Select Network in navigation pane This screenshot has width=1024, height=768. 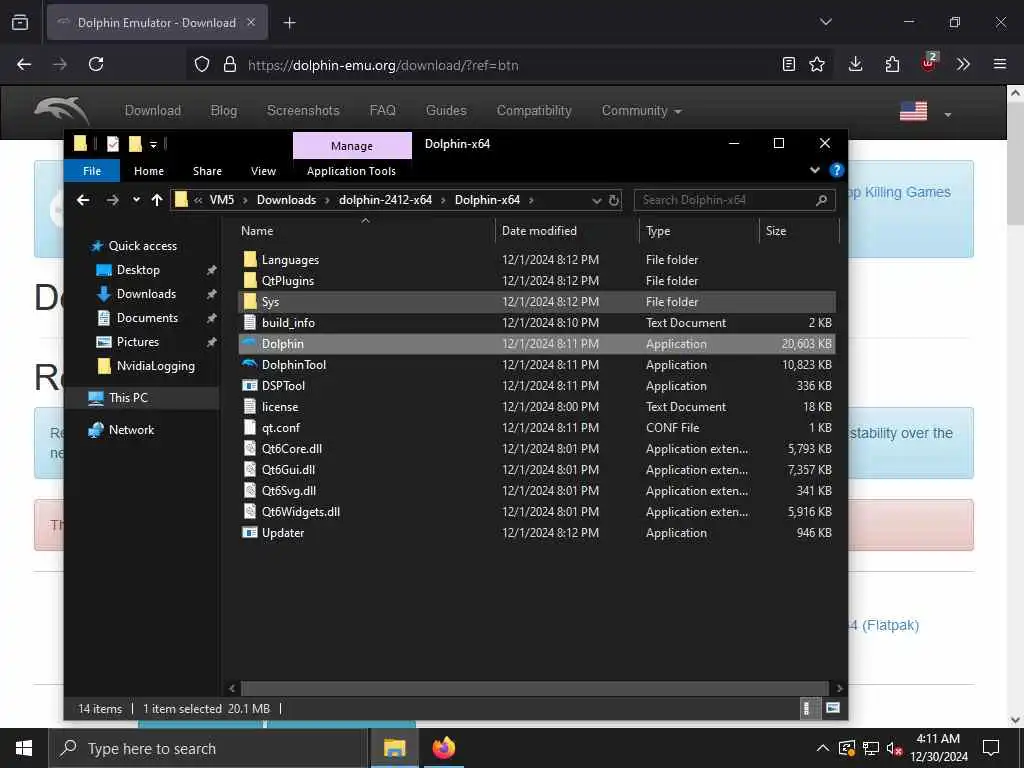point(131,430)
